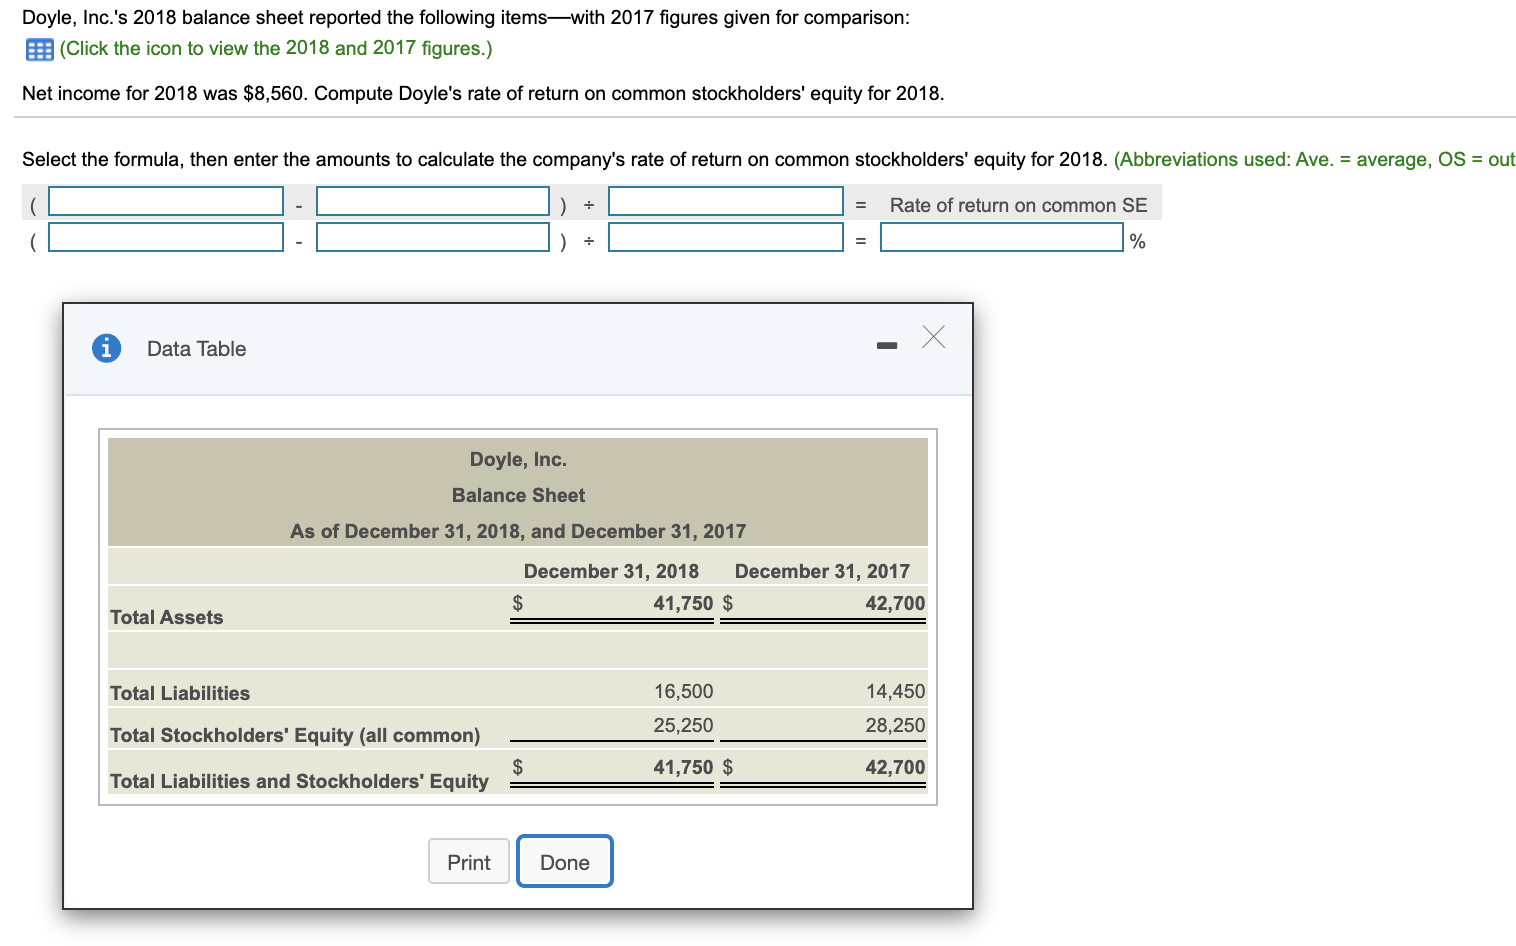Screen dimensions: 1516x946
Task: Click the blue info icon beside Data Table
Action: [x=106, y=348]
